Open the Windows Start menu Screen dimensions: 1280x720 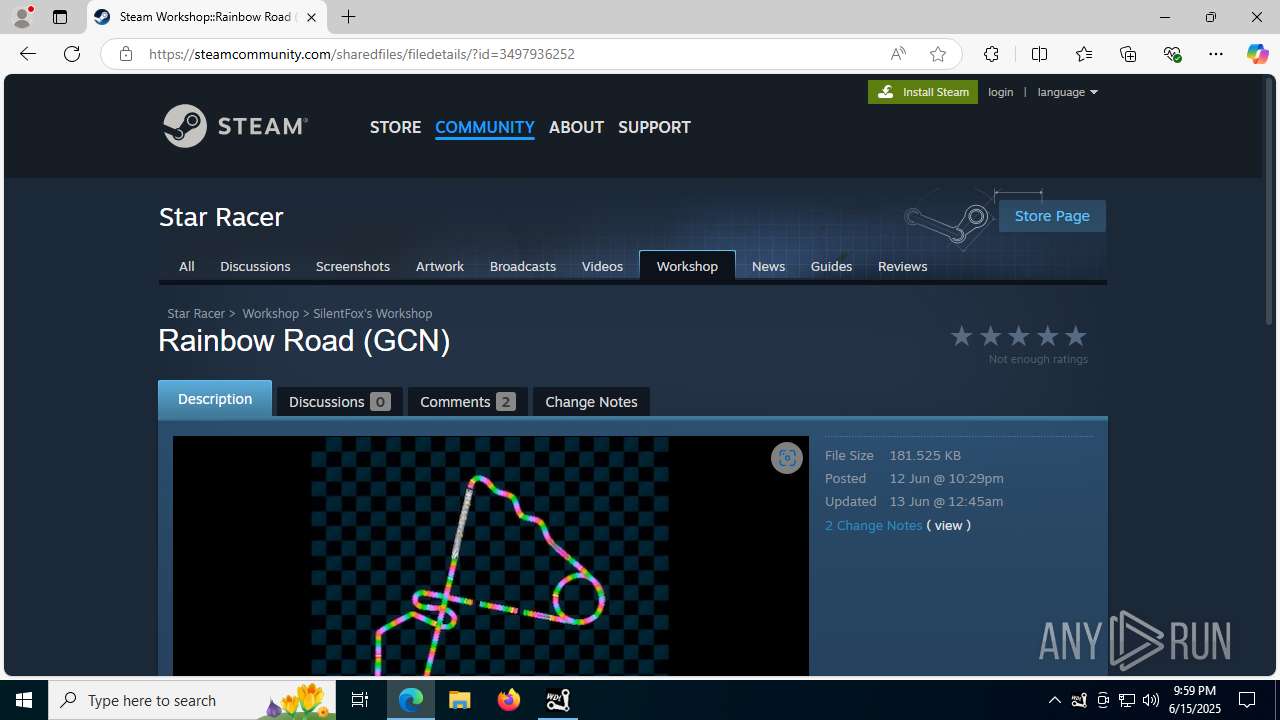tap(24, 700)
